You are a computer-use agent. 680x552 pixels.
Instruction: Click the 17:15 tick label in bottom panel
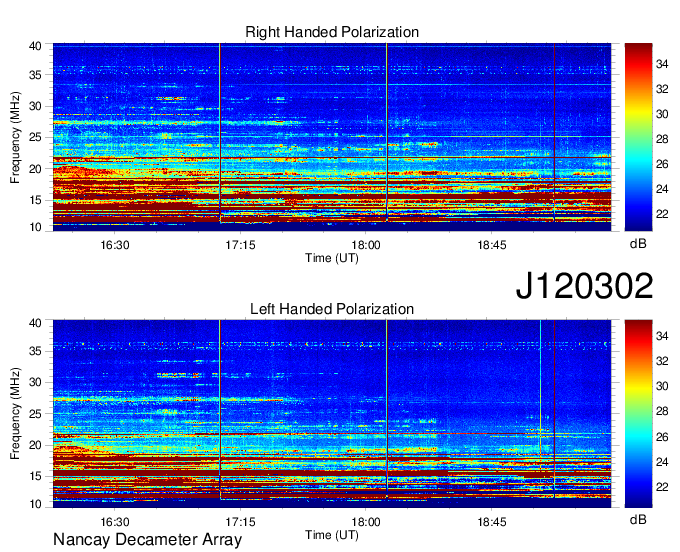(240, 522)
